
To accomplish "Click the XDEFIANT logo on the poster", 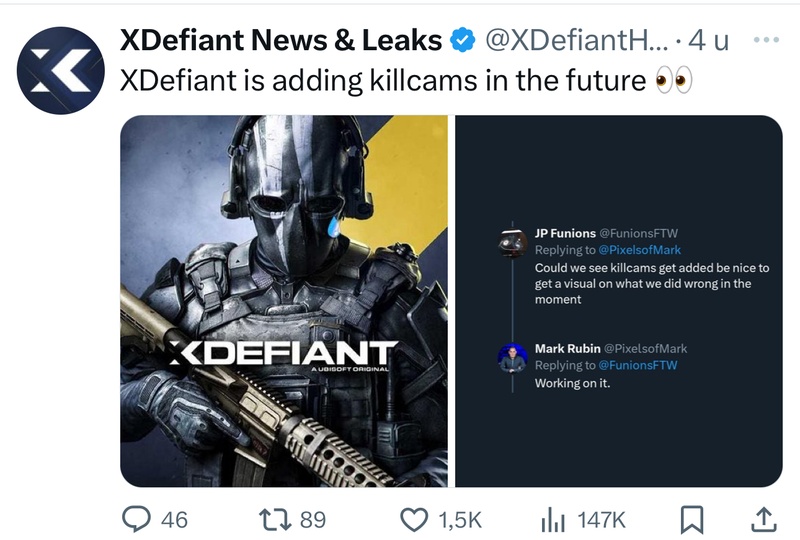I will [x=280, y=354].
